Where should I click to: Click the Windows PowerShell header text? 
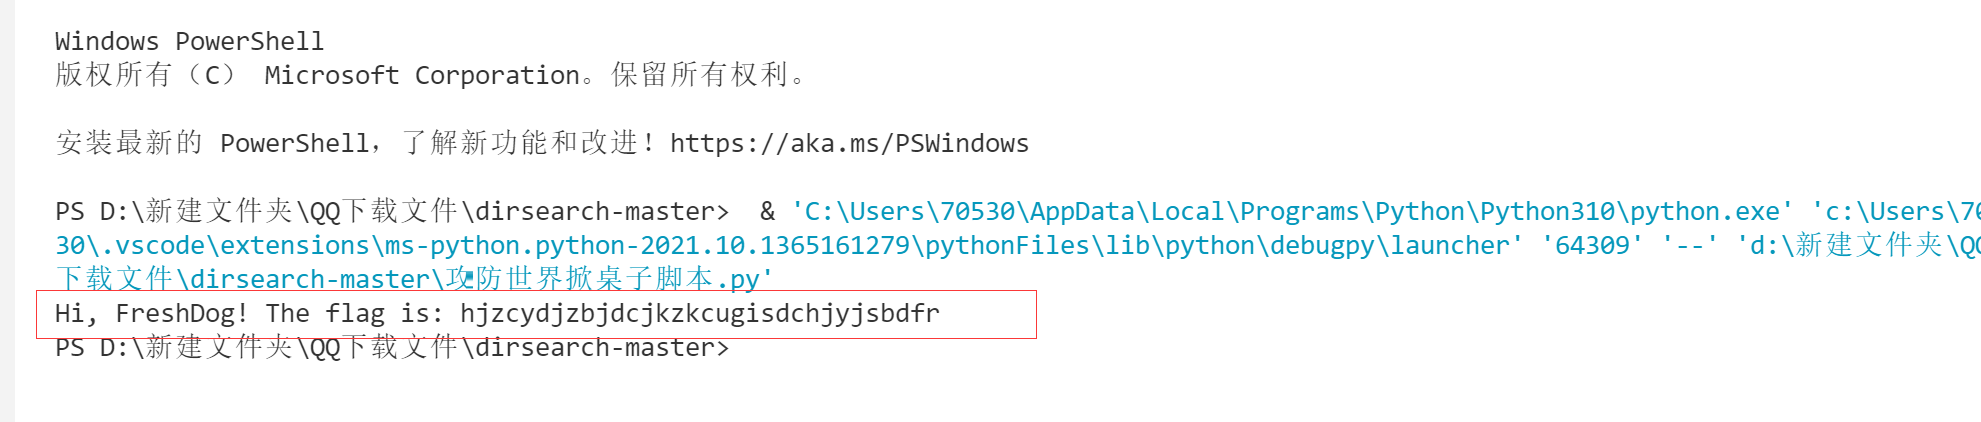[189, 42]
